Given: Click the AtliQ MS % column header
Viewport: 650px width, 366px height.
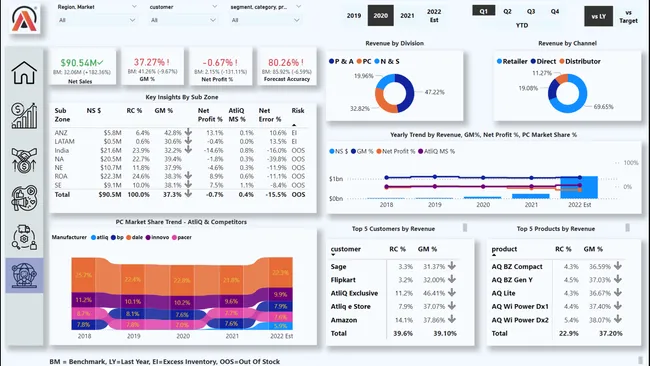Looking at the screenshot, I should tap(237, 115).
